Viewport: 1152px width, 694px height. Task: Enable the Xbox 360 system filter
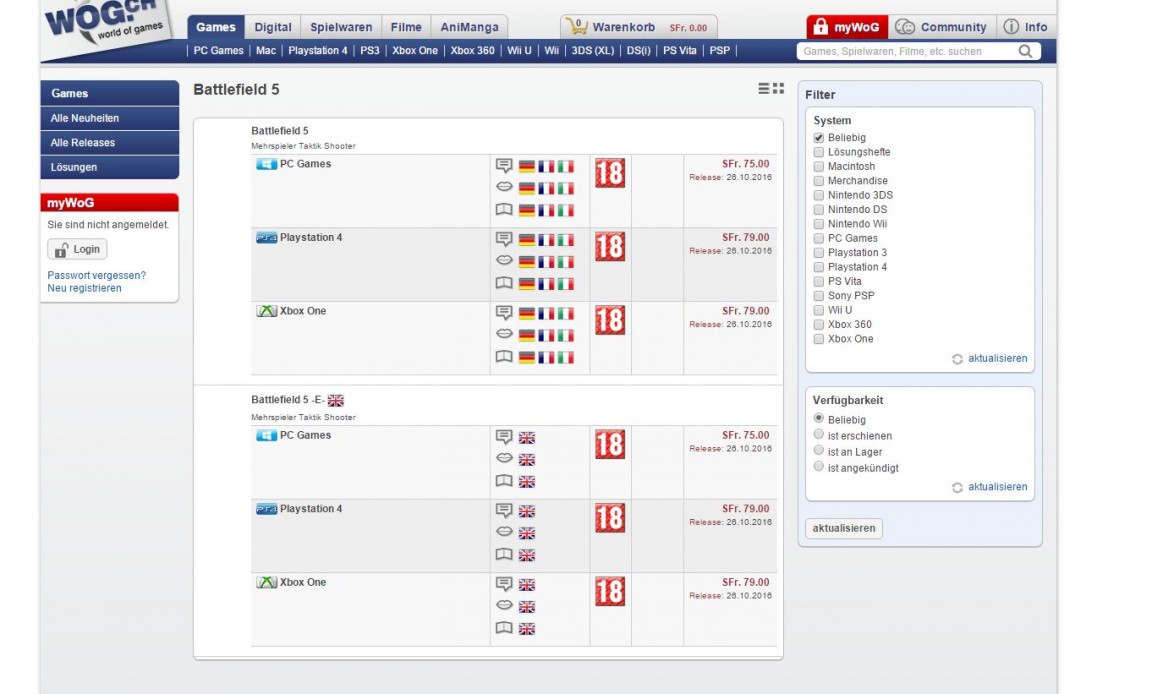coord(818,324)
